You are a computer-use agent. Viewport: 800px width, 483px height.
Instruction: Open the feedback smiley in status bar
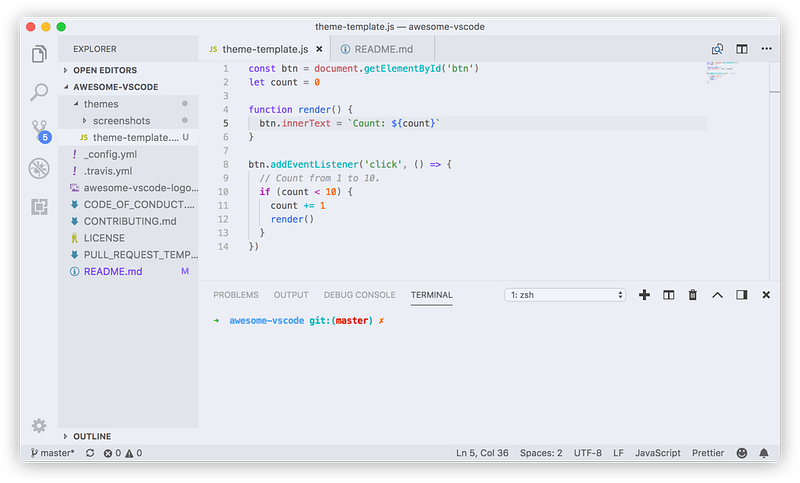click(742, 453)
